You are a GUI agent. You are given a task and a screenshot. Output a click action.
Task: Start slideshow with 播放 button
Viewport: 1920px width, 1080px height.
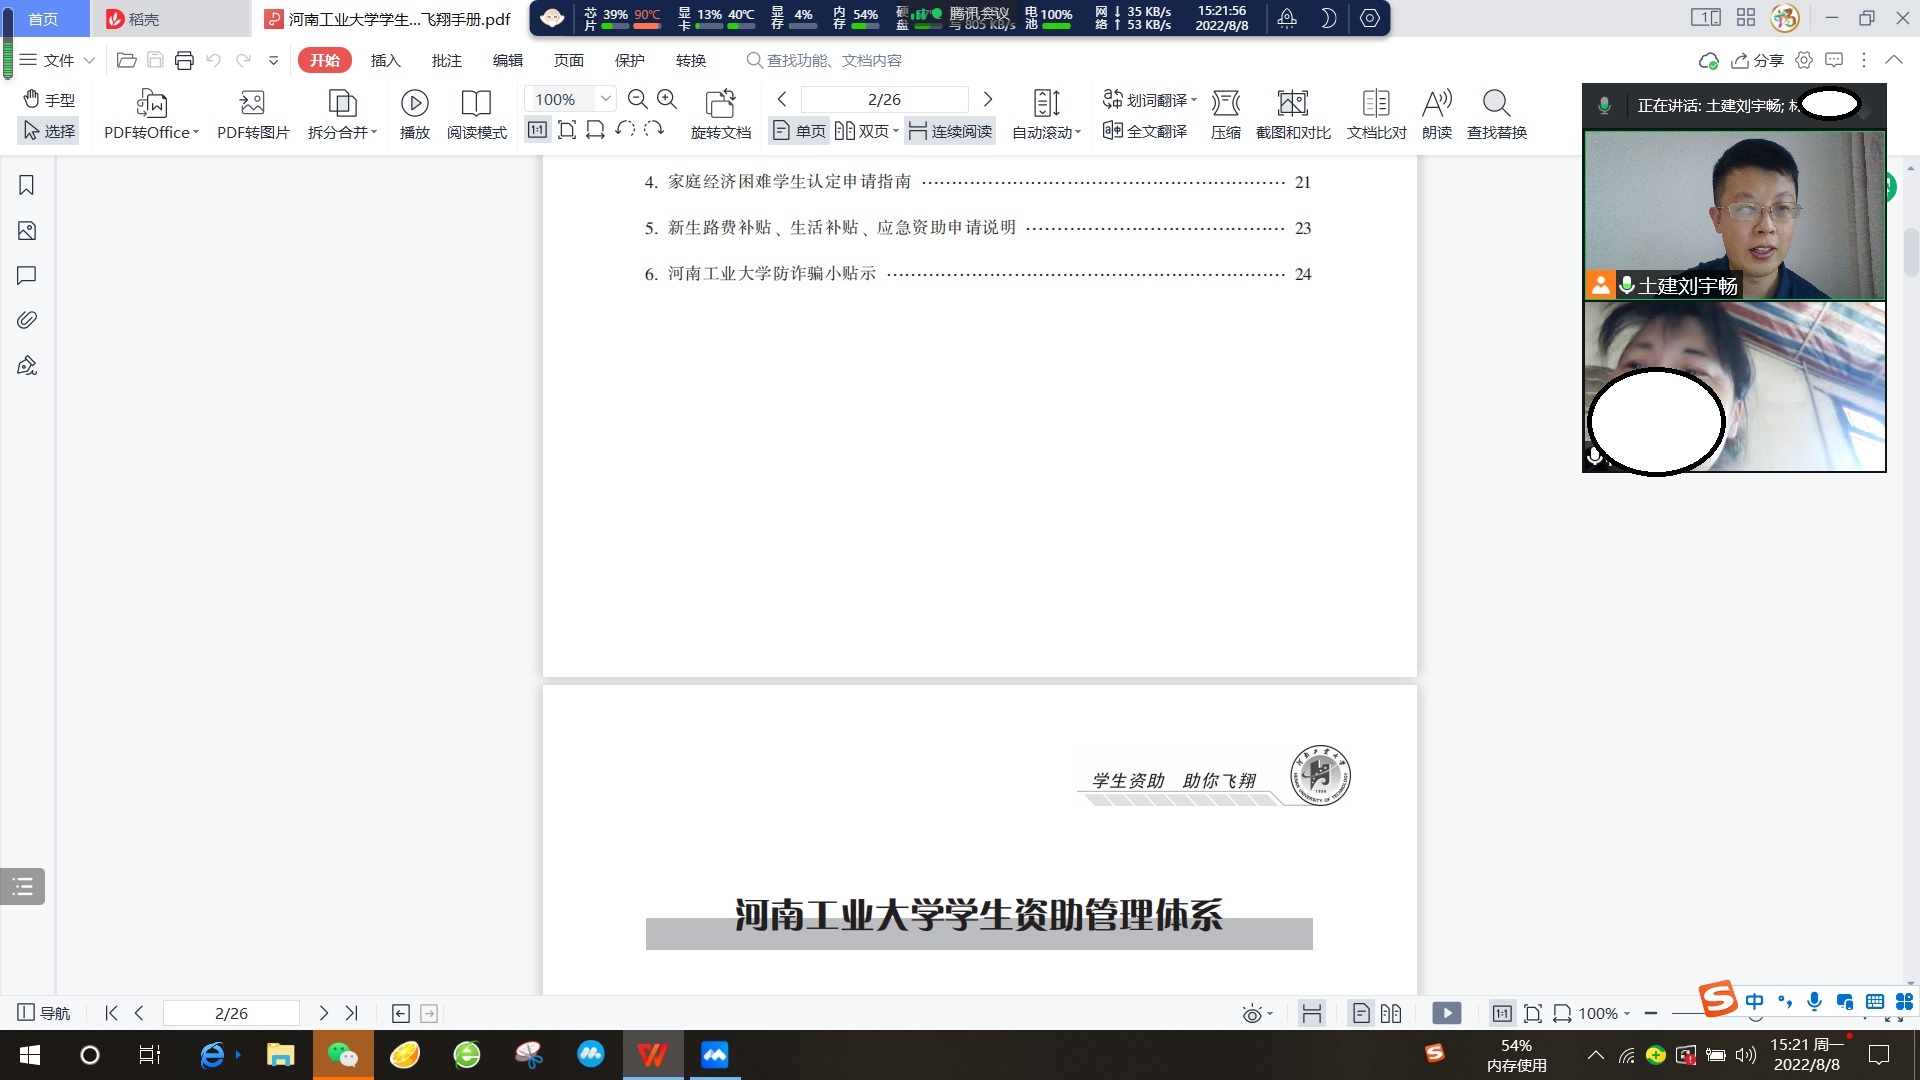click(x=414, y=115)
